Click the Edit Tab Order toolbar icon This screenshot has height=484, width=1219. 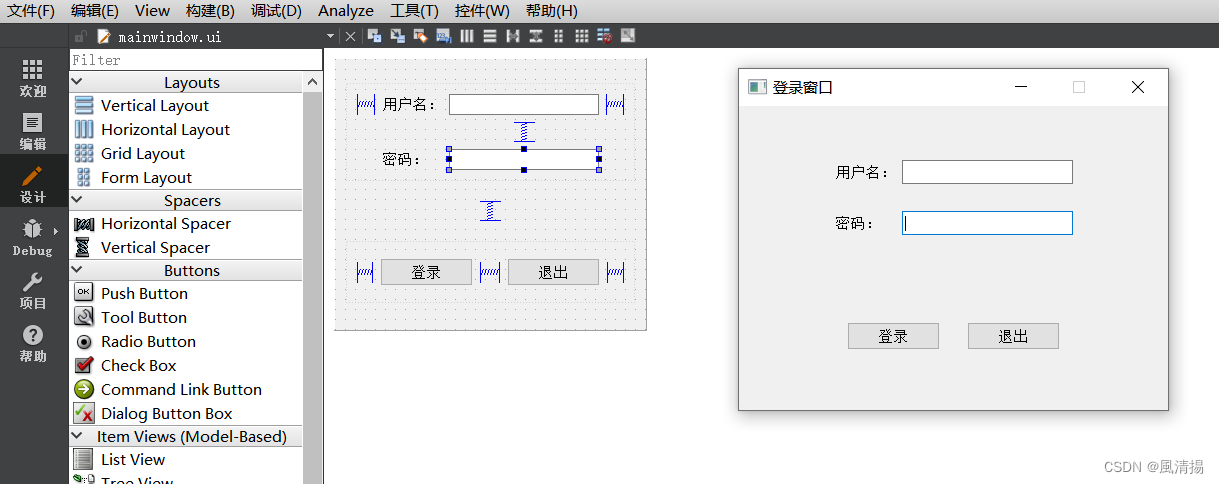point(444,36)
